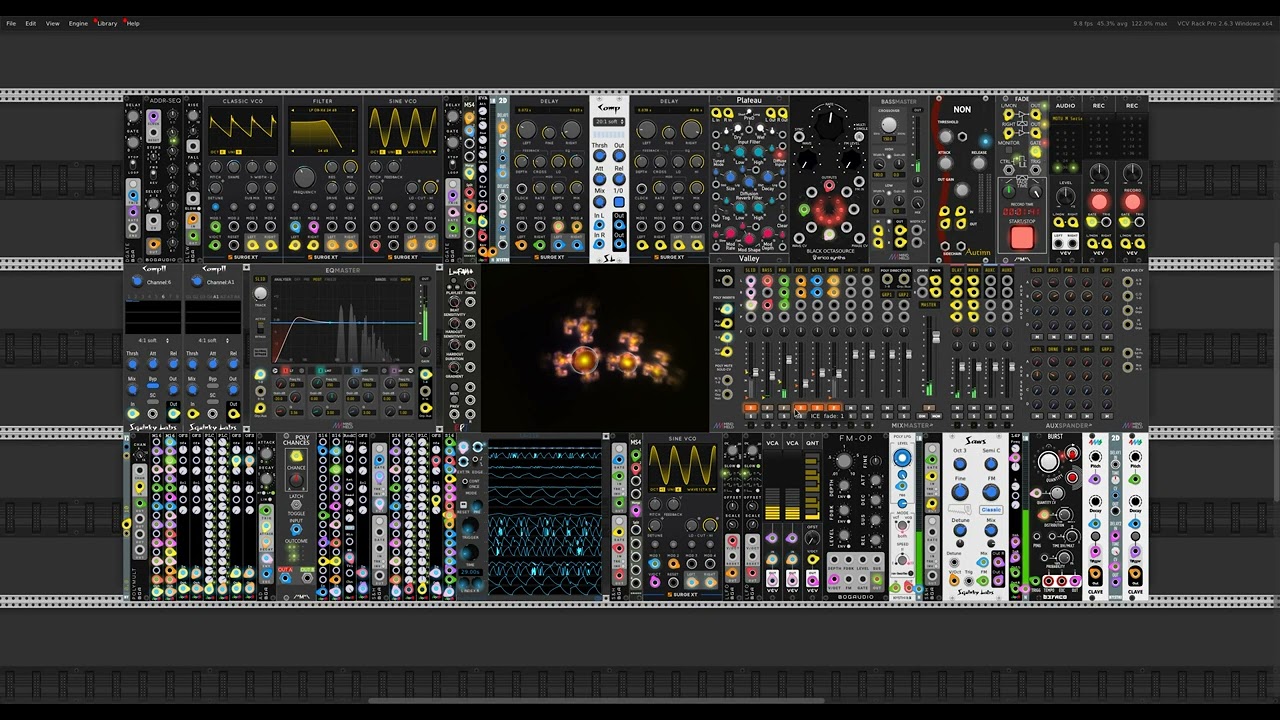Toggle SC on Comp II Channel 6
The image size is (1280, 720).
tap(153, 401)
